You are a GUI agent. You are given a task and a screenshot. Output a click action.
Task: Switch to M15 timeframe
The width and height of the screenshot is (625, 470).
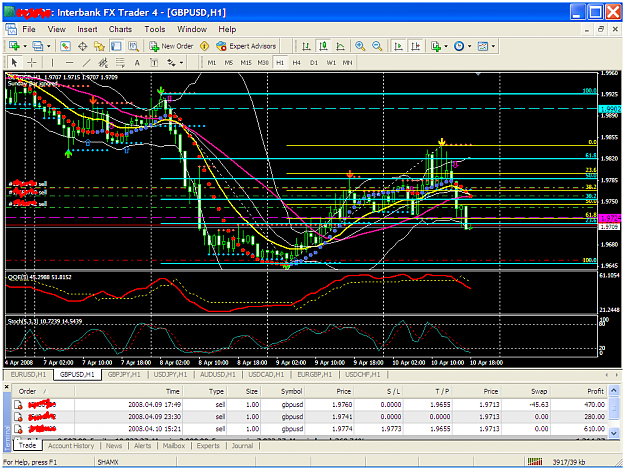coord(246,63)
